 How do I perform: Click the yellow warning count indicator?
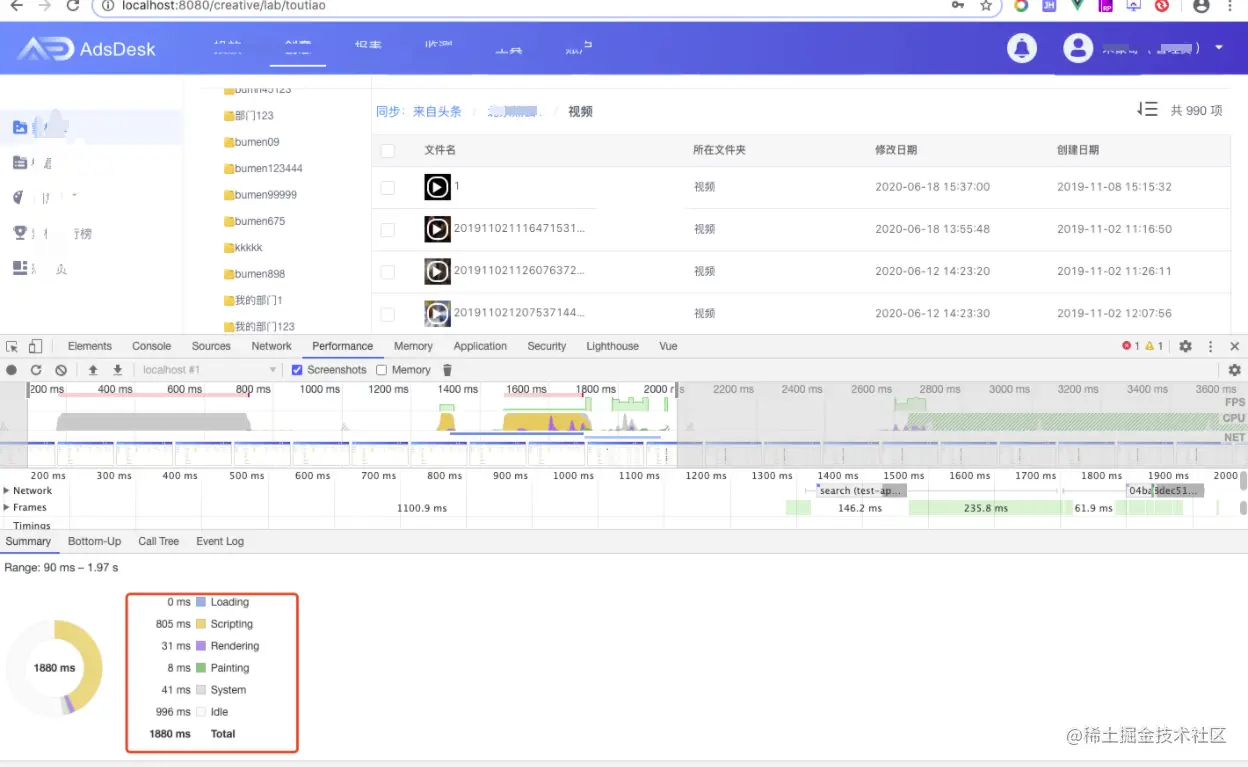tap(1154, 346)
